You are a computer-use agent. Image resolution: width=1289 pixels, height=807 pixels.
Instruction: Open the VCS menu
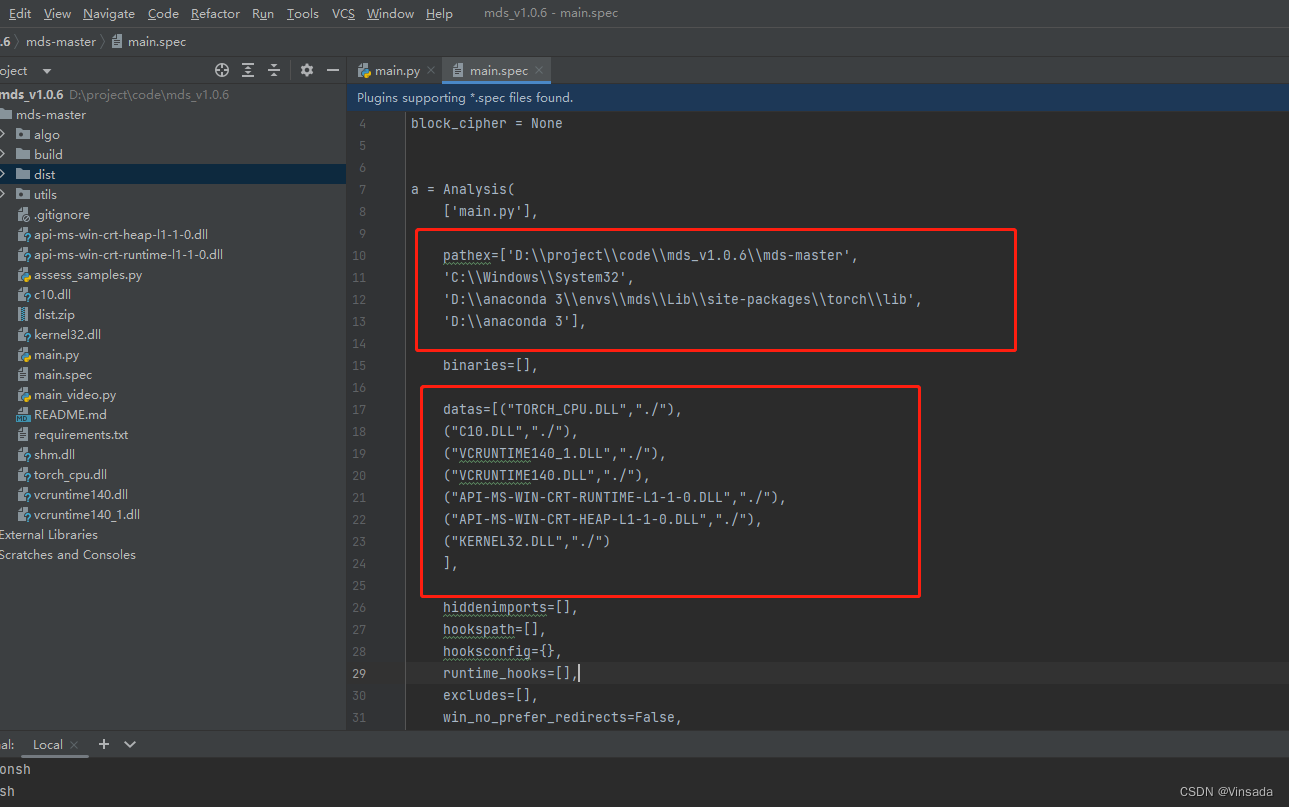pyautogui.click(x=343, y=13)
